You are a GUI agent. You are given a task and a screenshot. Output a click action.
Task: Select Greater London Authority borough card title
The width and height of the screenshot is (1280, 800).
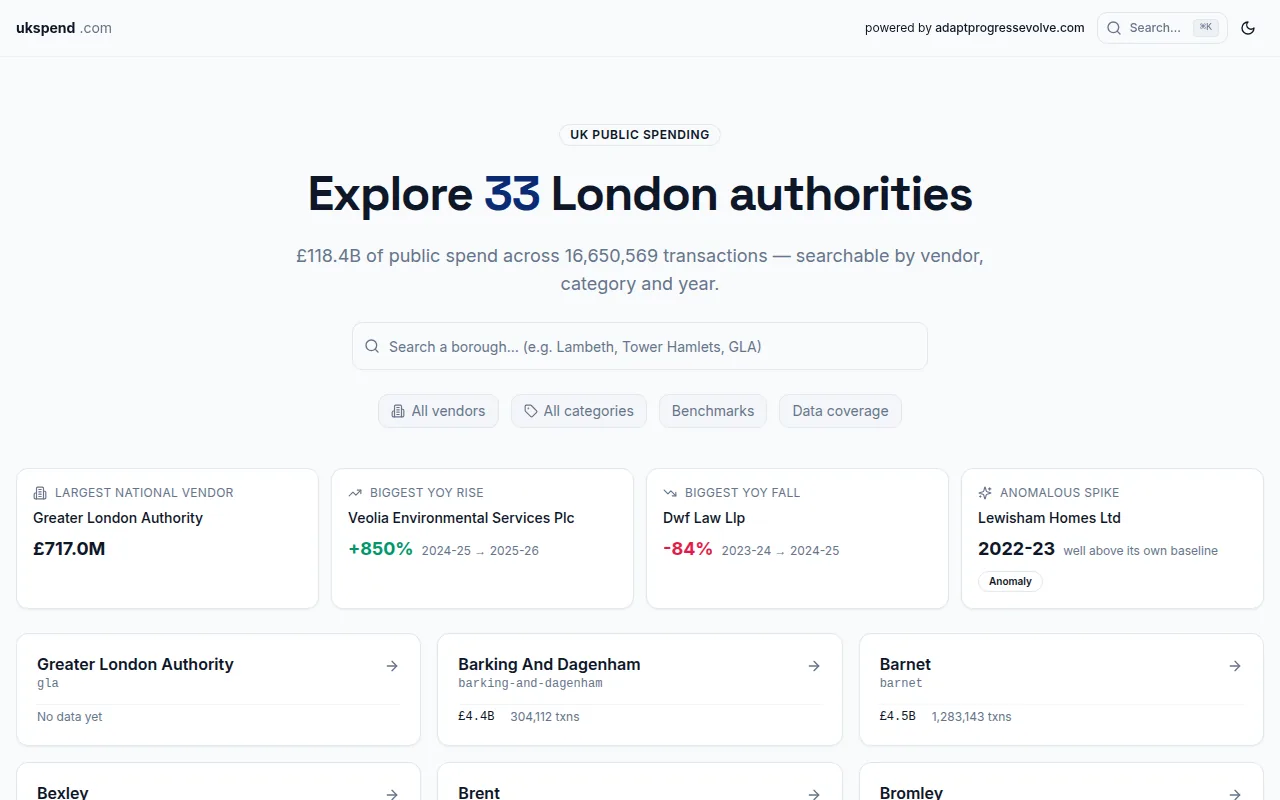click(135, 664)
